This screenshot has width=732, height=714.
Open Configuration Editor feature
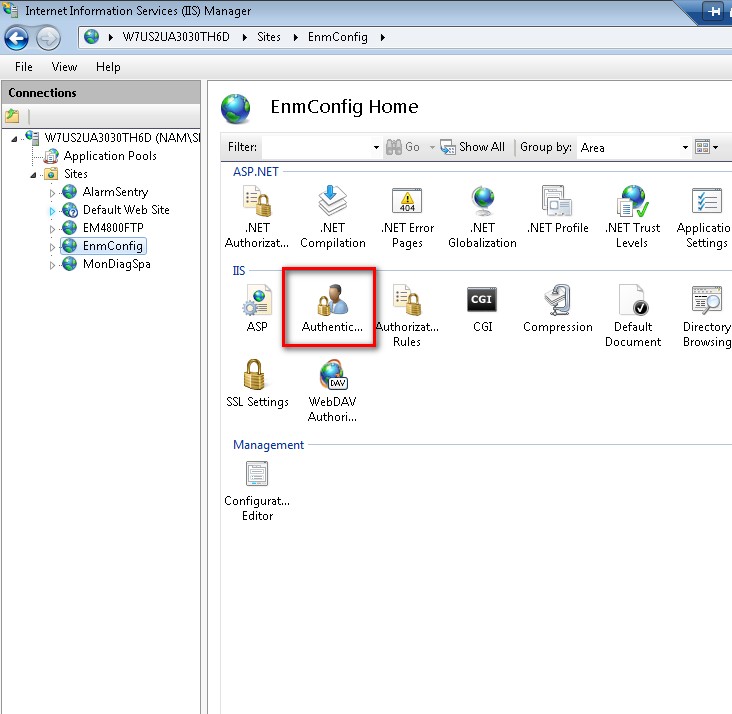(257, 490)
